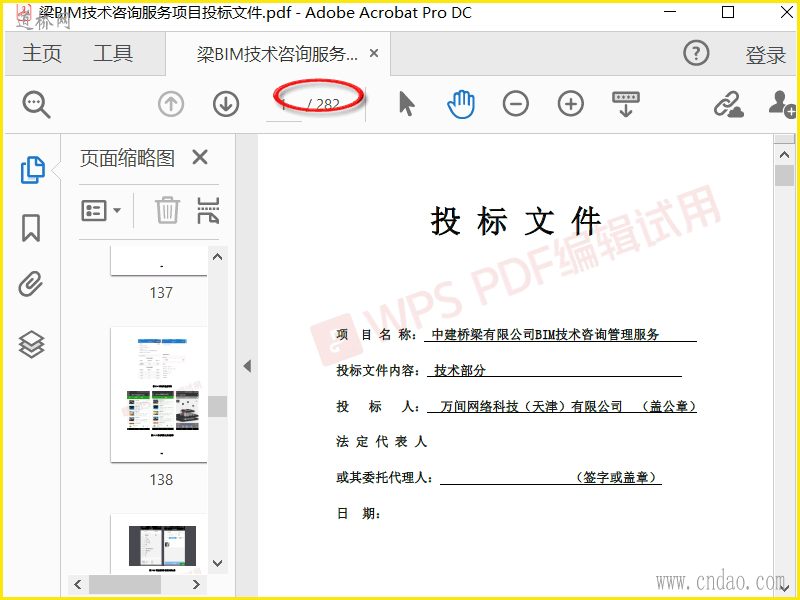The image size is (800, 600).
Task: Zoom in with plus button
Action: [570, 104]
